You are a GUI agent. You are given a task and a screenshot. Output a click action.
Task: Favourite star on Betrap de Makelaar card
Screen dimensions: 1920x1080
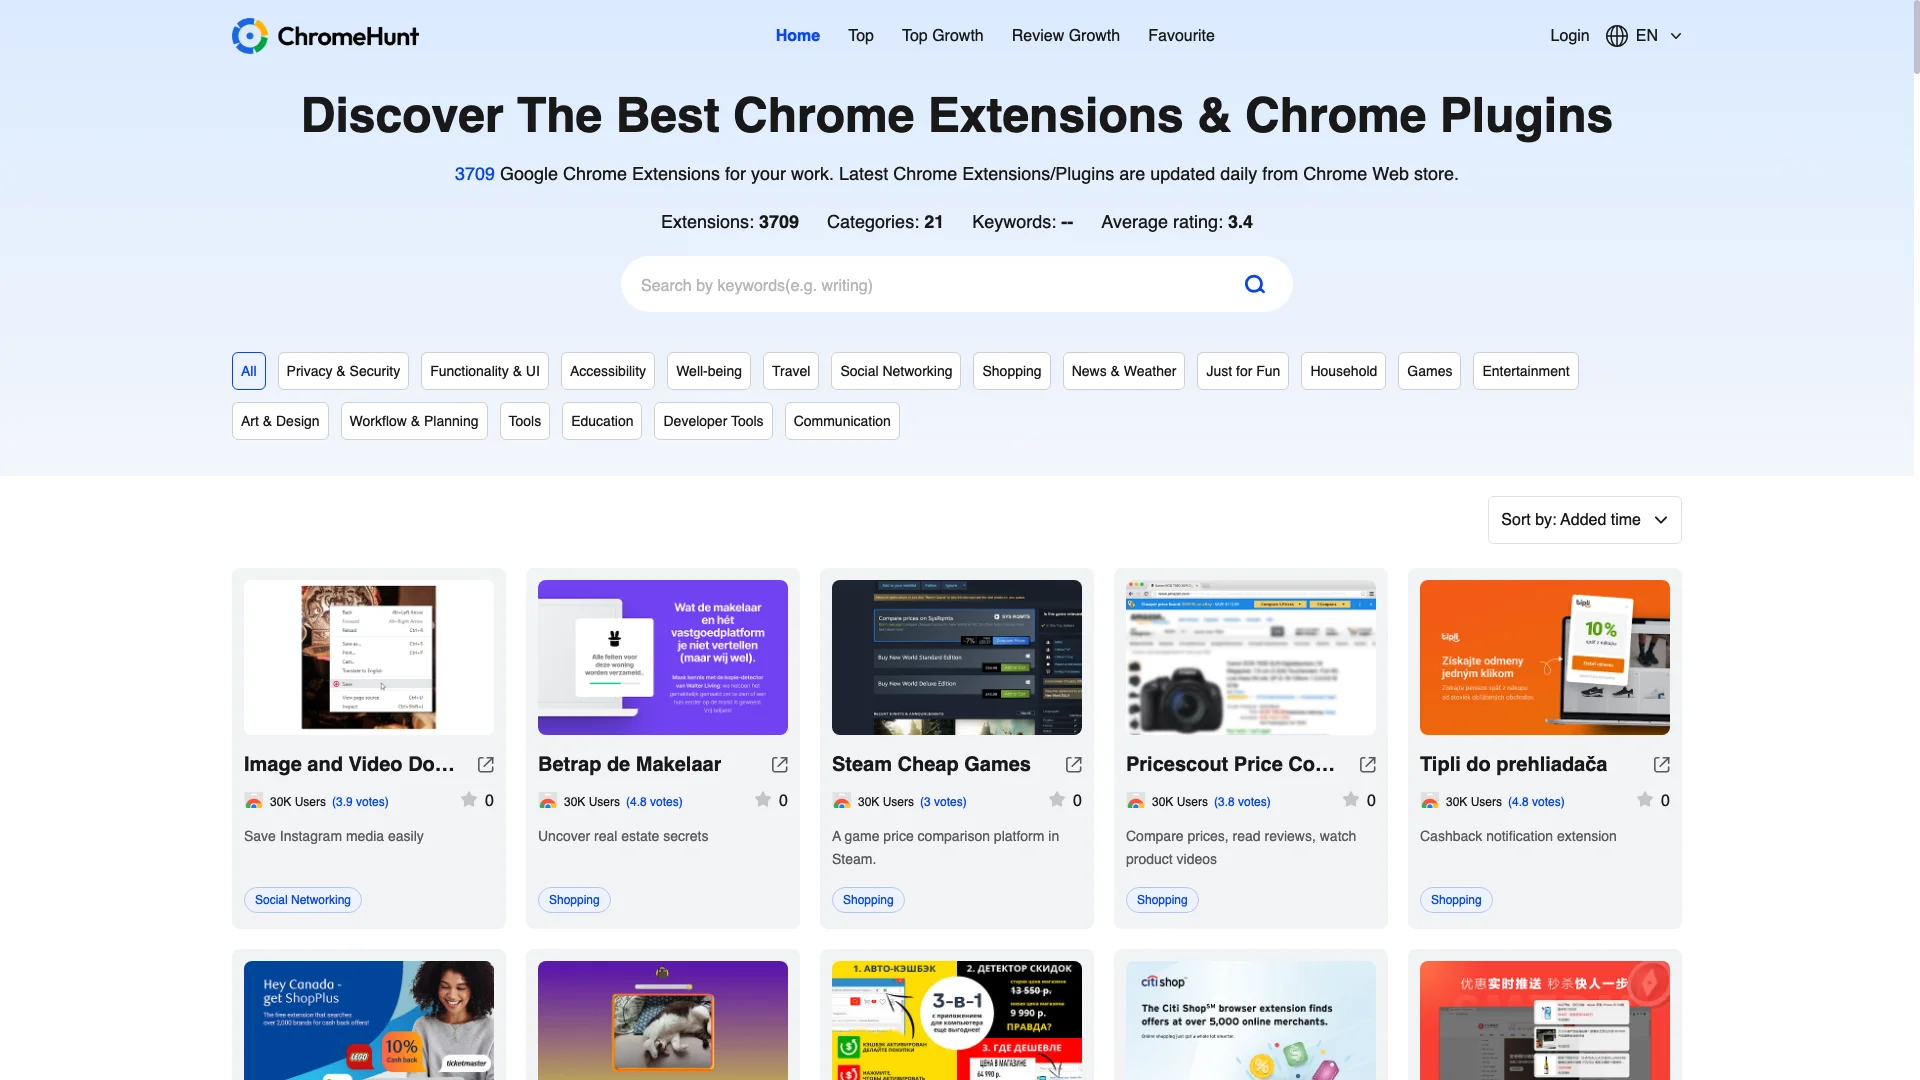(x=762, y=800)
